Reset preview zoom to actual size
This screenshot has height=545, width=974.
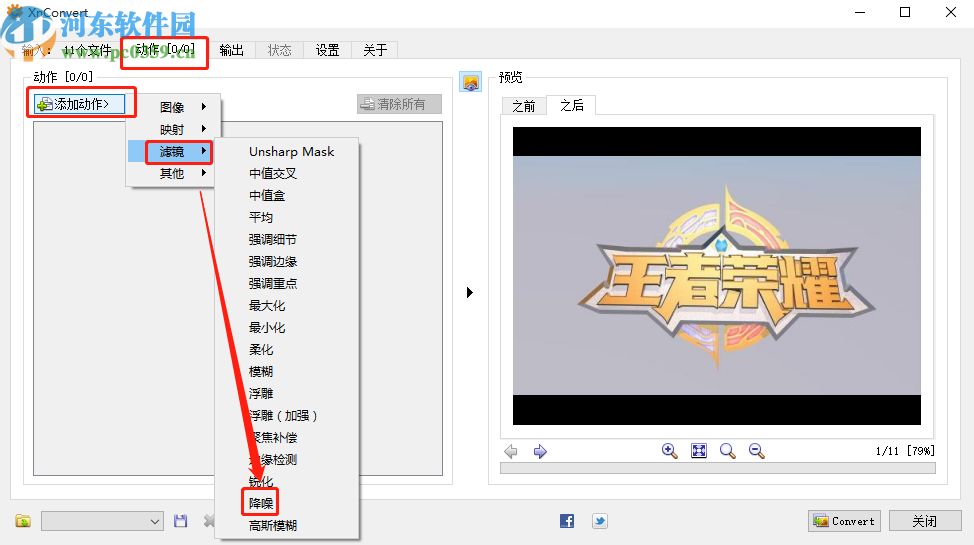[727, 451]
